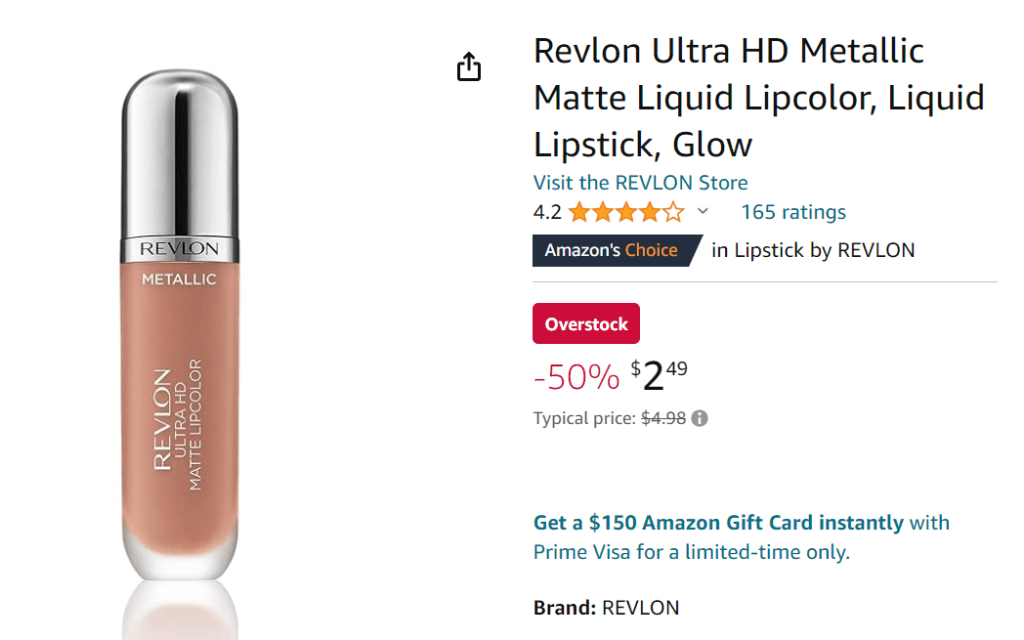Click the 4.2 rating number
1024x640 pixels.
(x=547, y=212)
